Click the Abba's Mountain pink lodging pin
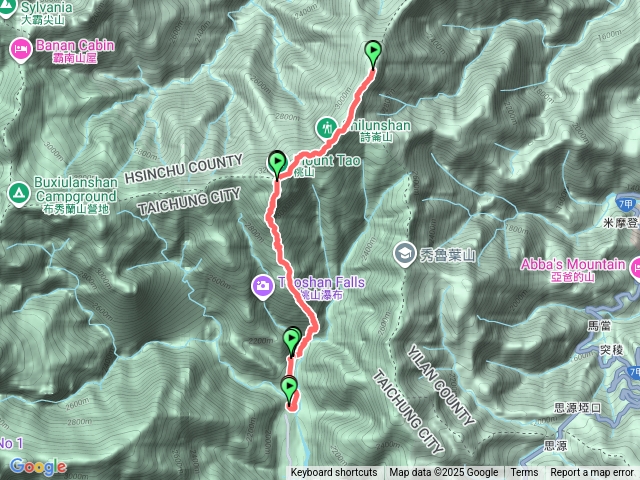 click(x=635, y=269)
